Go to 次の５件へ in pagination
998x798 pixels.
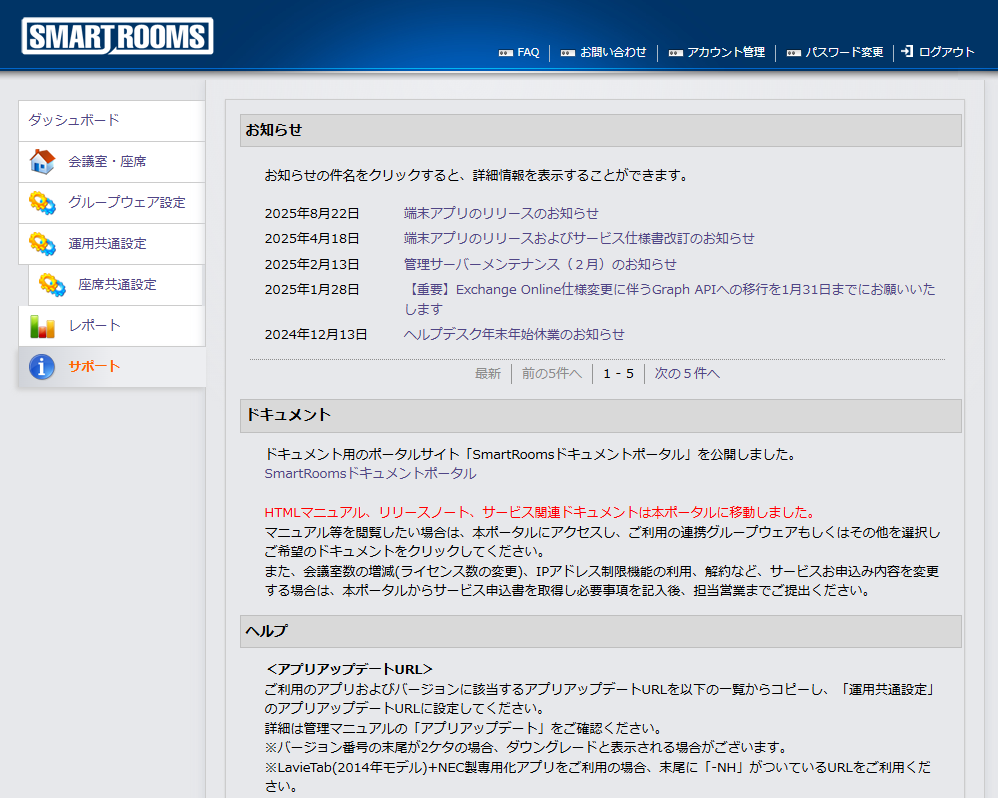tap(687, 374)
